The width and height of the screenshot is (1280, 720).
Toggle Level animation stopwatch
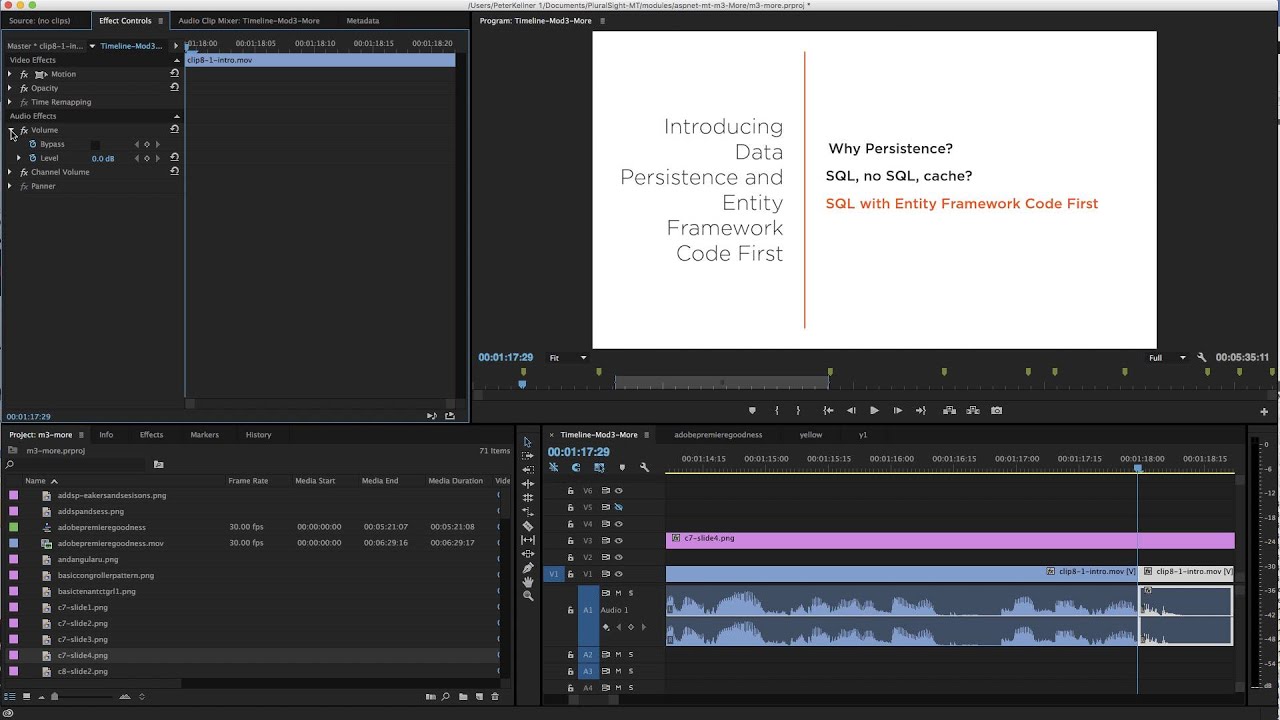[x=32, y=158]
